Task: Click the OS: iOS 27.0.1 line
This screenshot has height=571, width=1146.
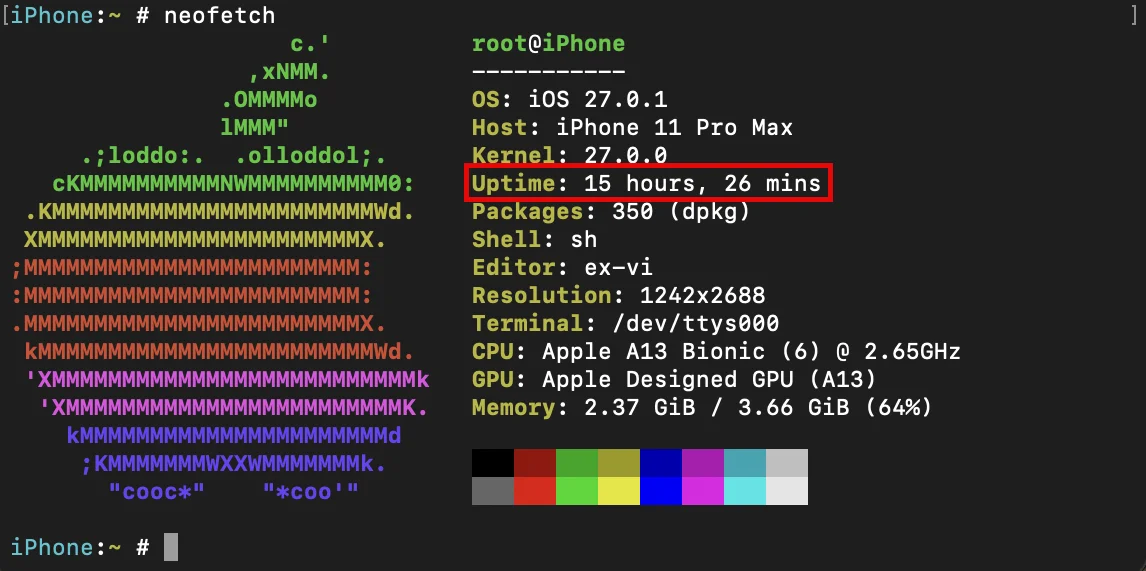Action: (569, 99)
